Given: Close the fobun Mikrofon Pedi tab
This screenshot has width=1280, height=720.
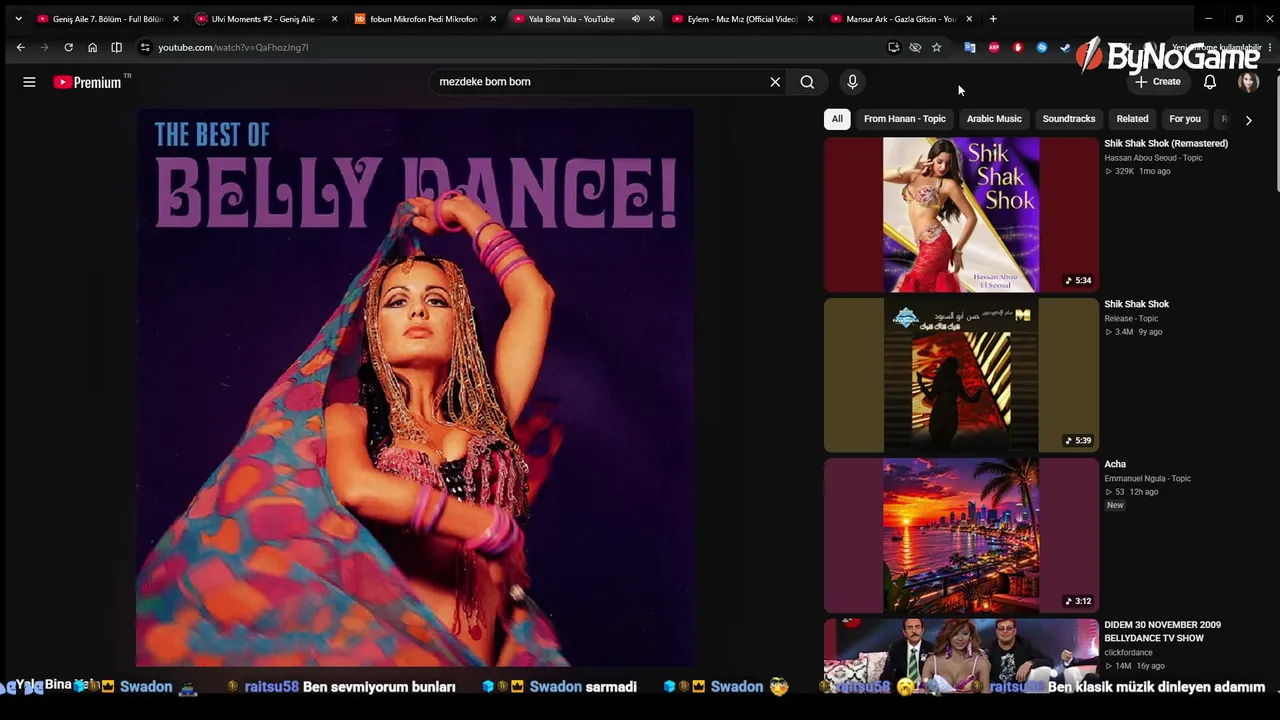Looking at the screenshot, I should (493, 19).
